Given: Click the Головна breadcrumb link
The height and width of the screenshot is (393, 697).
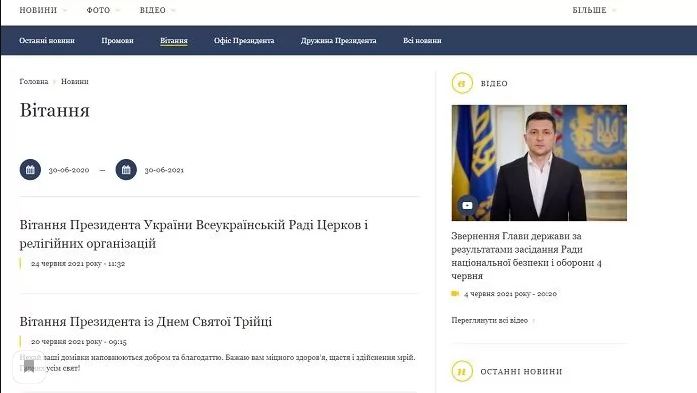Looking at the screenshot, I should point(34,81).
